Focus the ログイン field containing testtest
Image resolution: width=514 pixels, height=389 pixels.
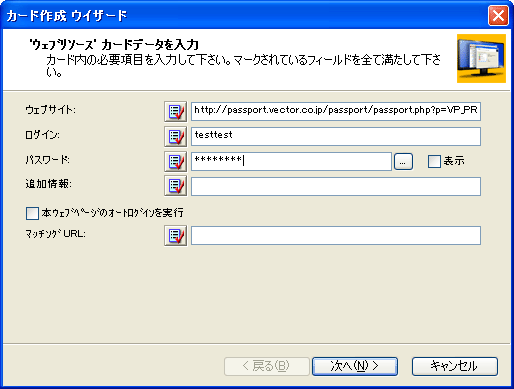point(336,136)
